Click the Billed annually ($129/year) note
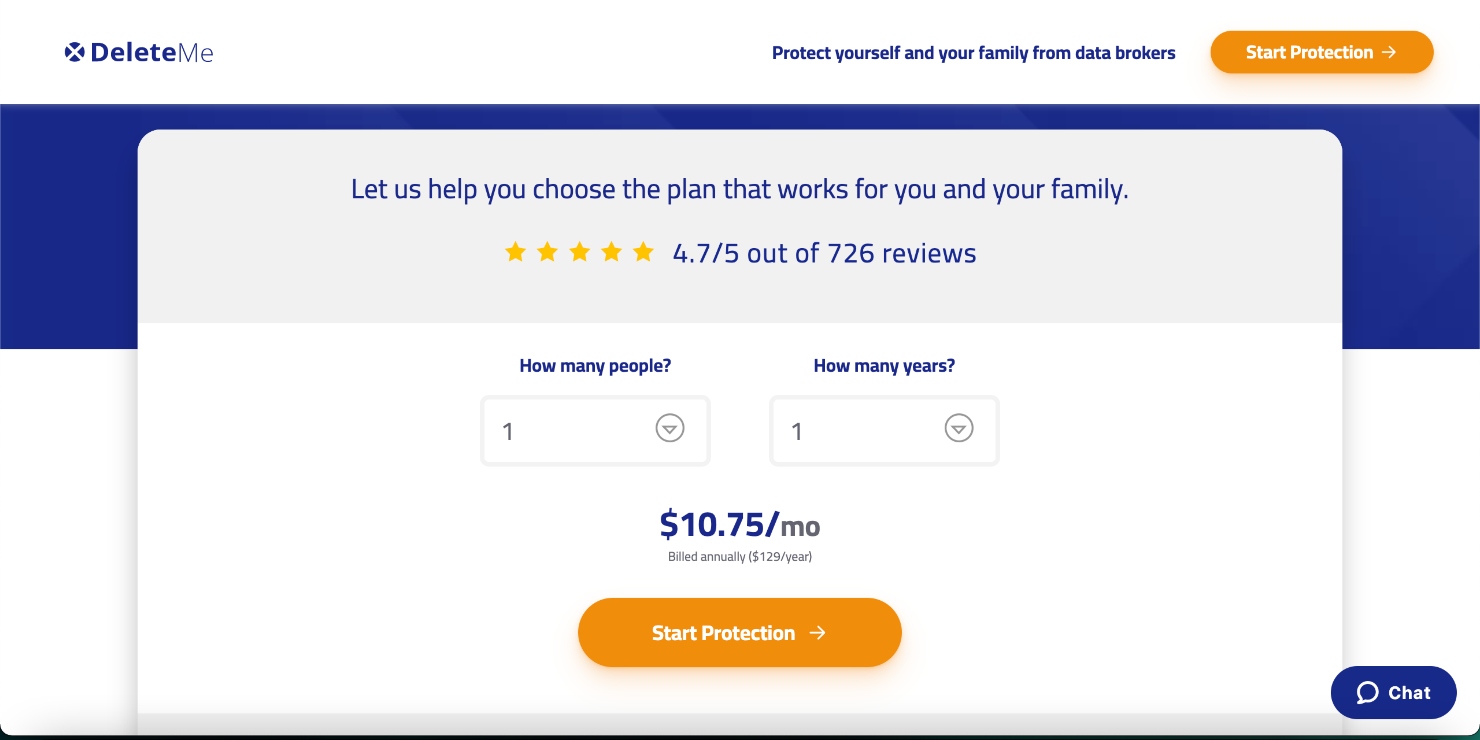Viewport: 1480px width, 740px height. (739, 557)
